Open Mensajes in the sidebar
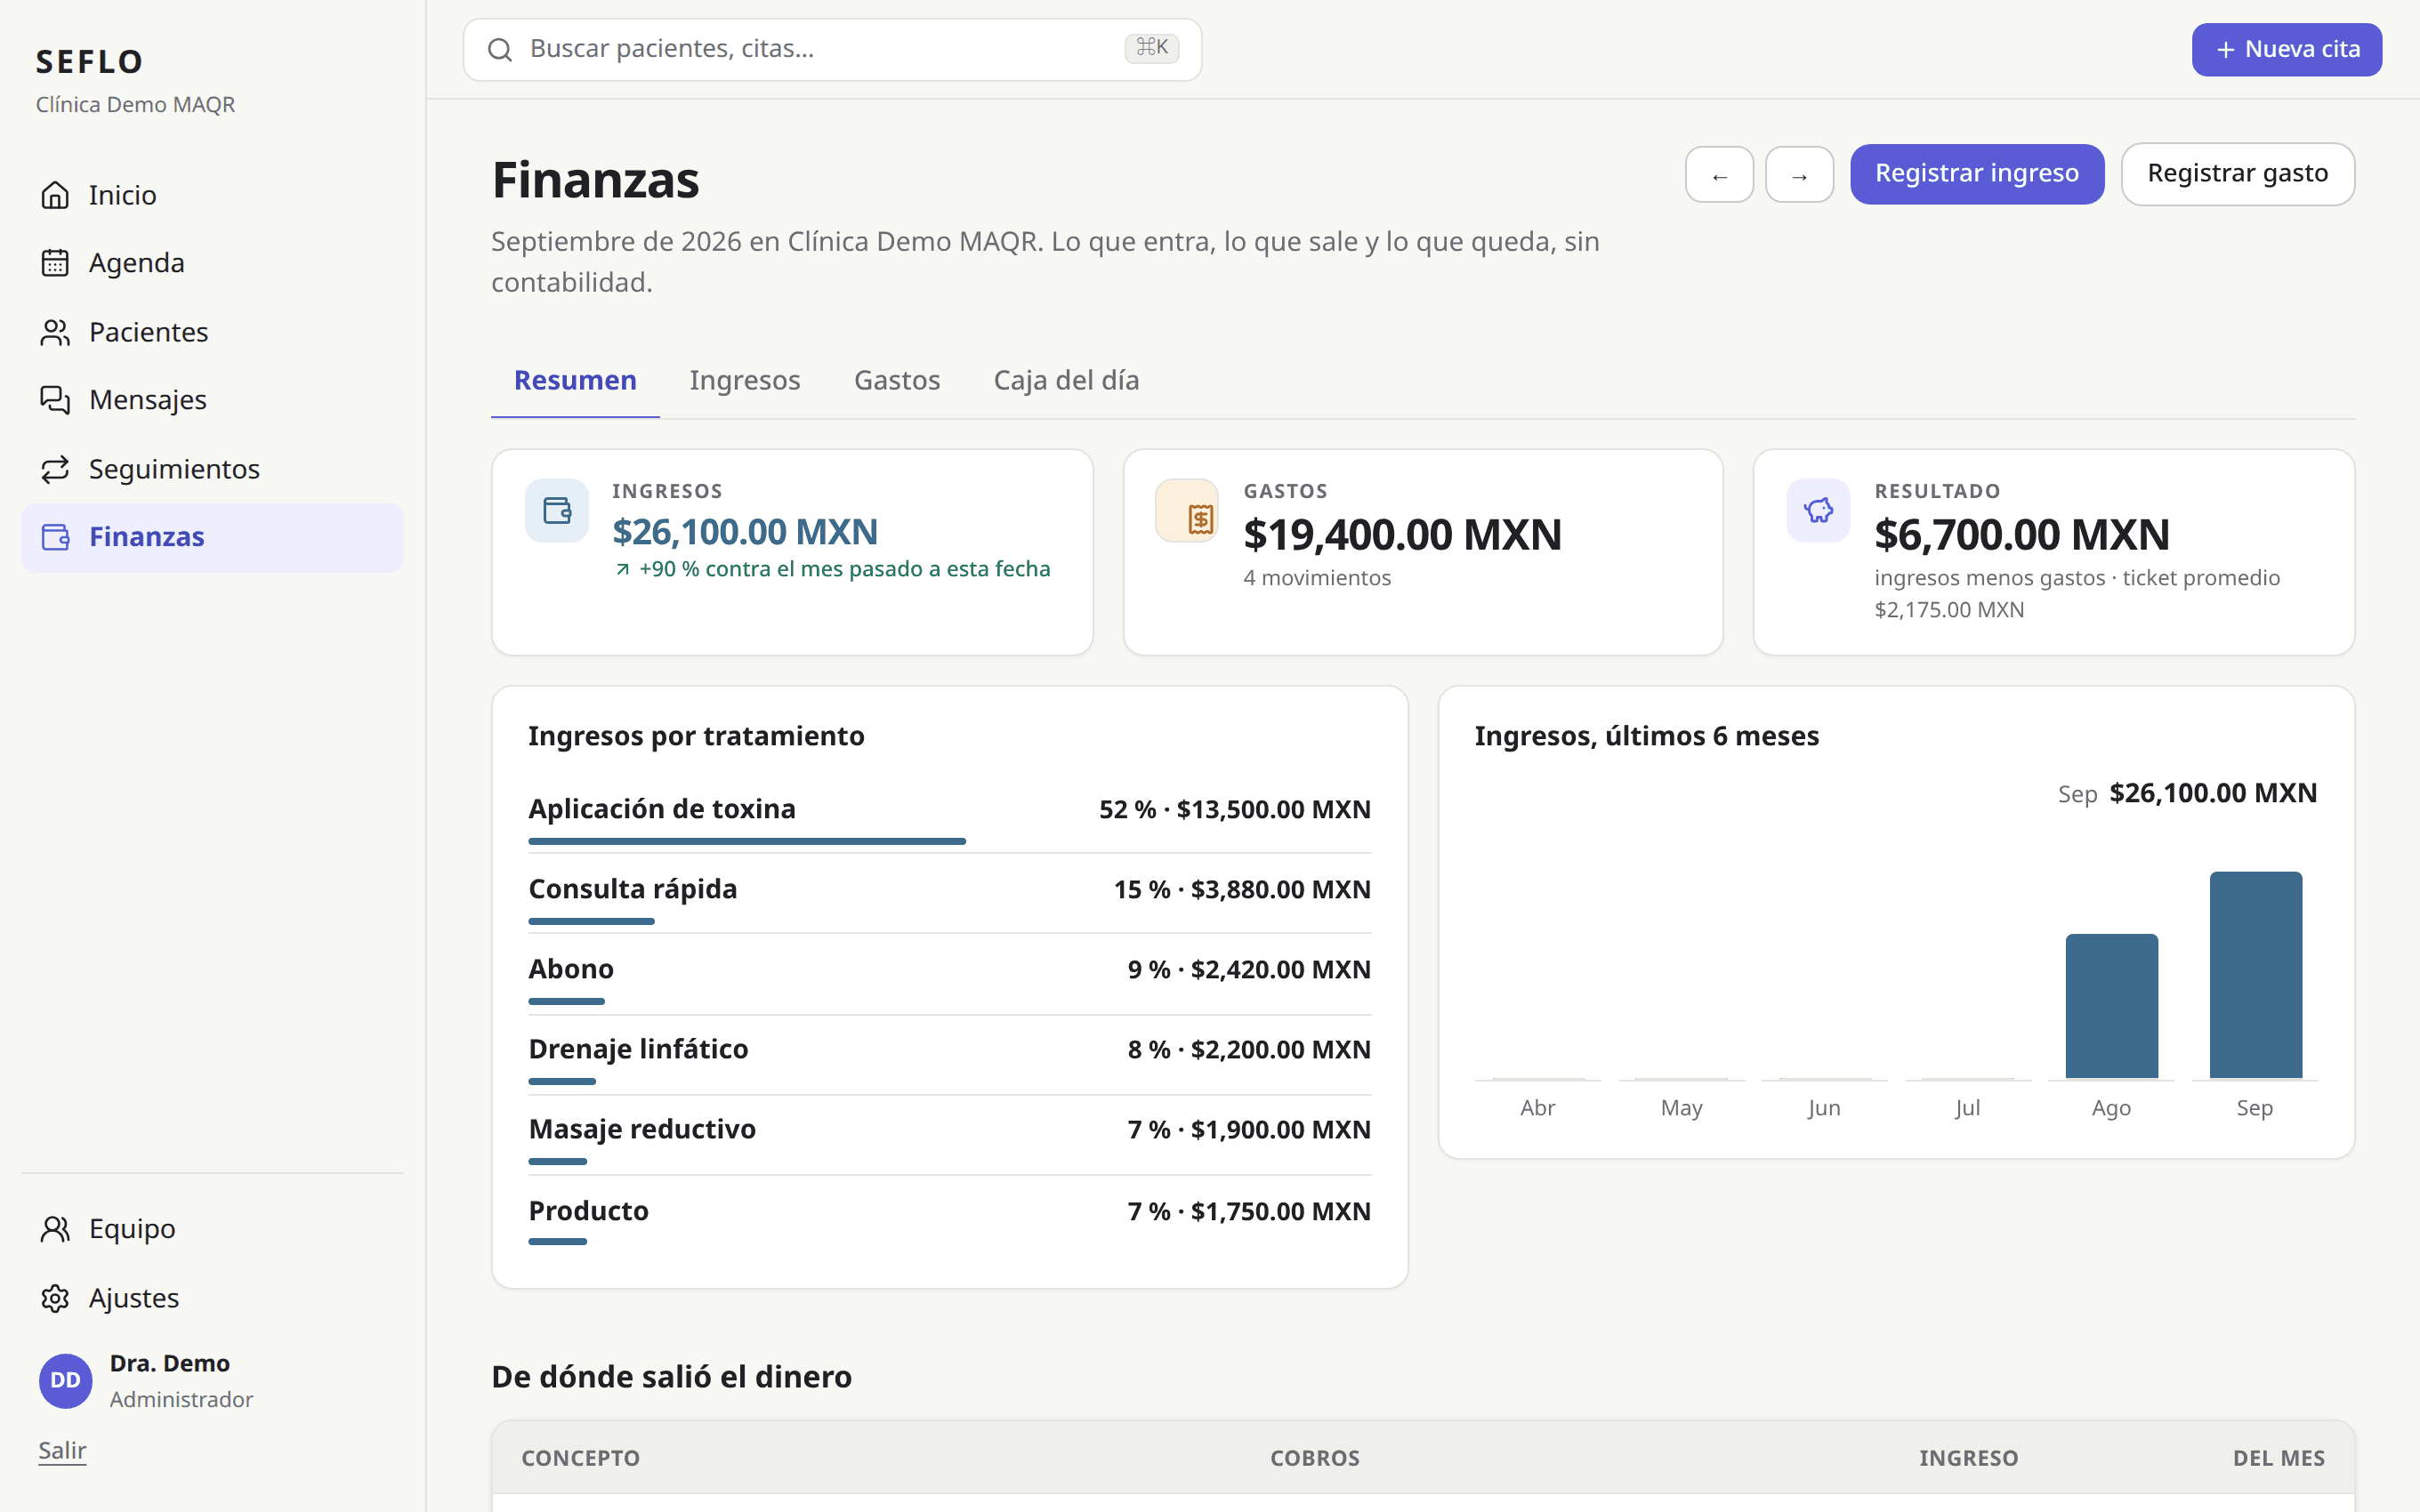Image resolution: width=2420 pixels, height=1512 pixels. pyautogui.click(x=212, y=400)
